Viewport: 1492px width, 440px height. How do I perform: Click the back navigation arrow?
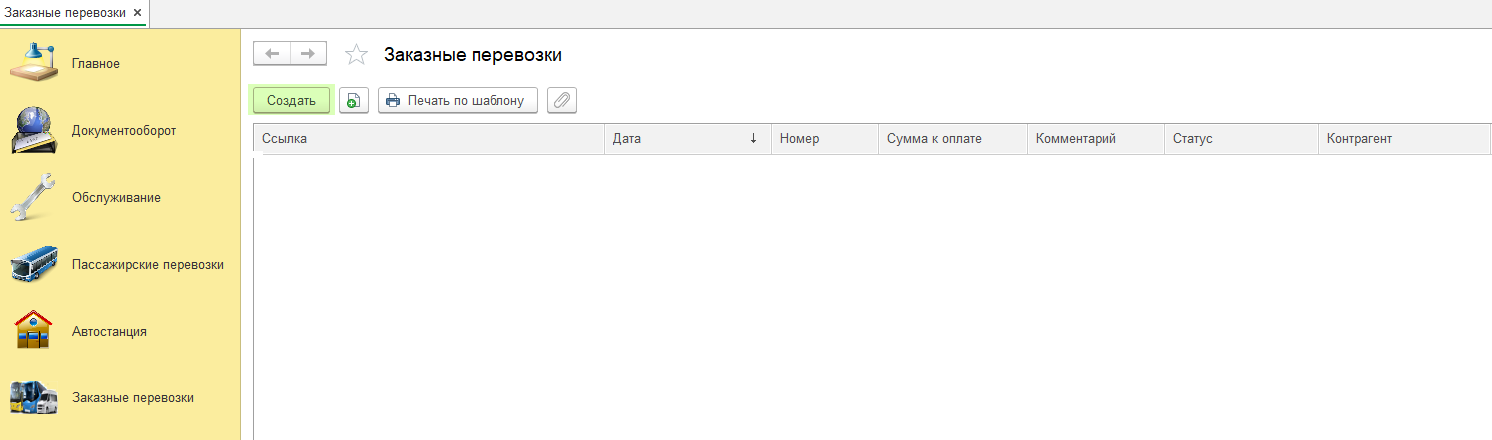272,54
